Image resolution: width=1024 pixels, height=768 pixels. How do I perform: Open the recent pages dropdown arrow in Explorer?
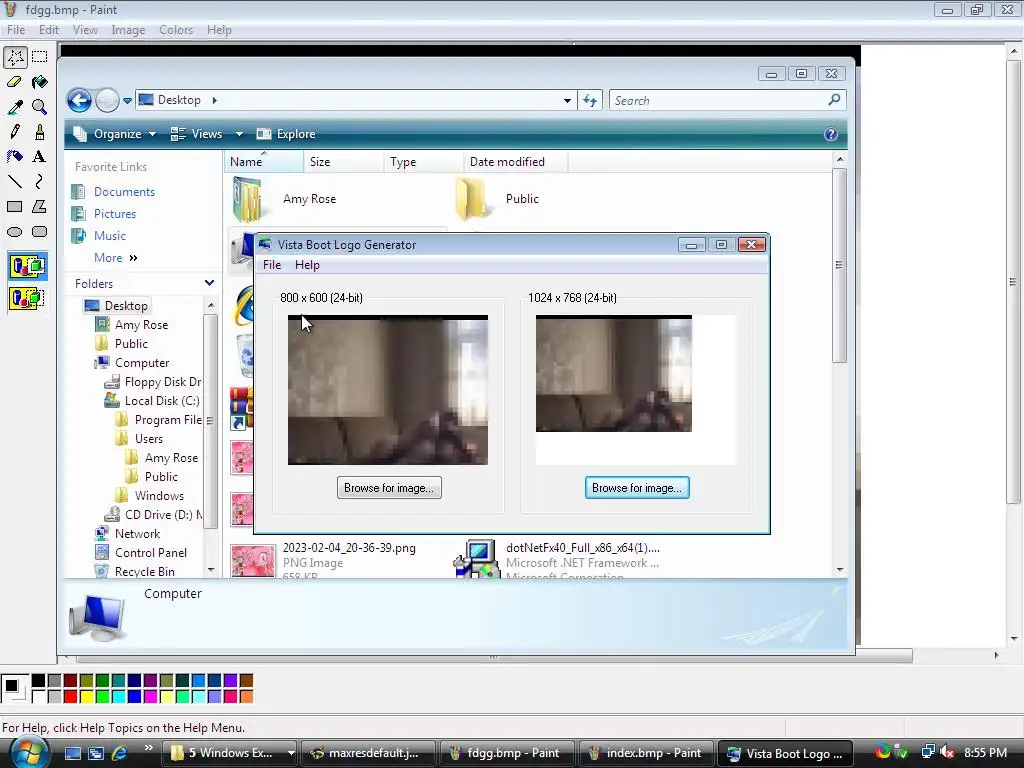[x=127, y=101]
